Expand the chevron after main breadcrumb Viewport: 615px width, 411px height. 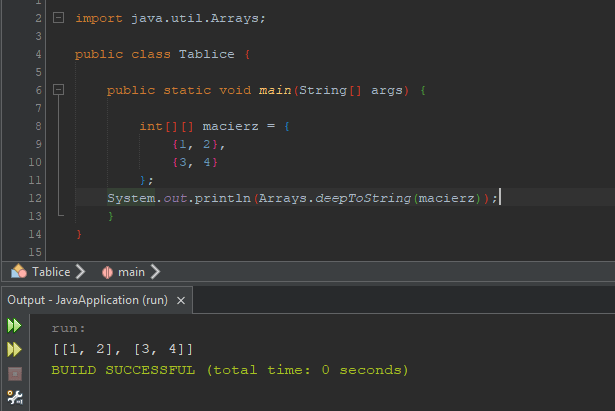(x=155, y=271)
